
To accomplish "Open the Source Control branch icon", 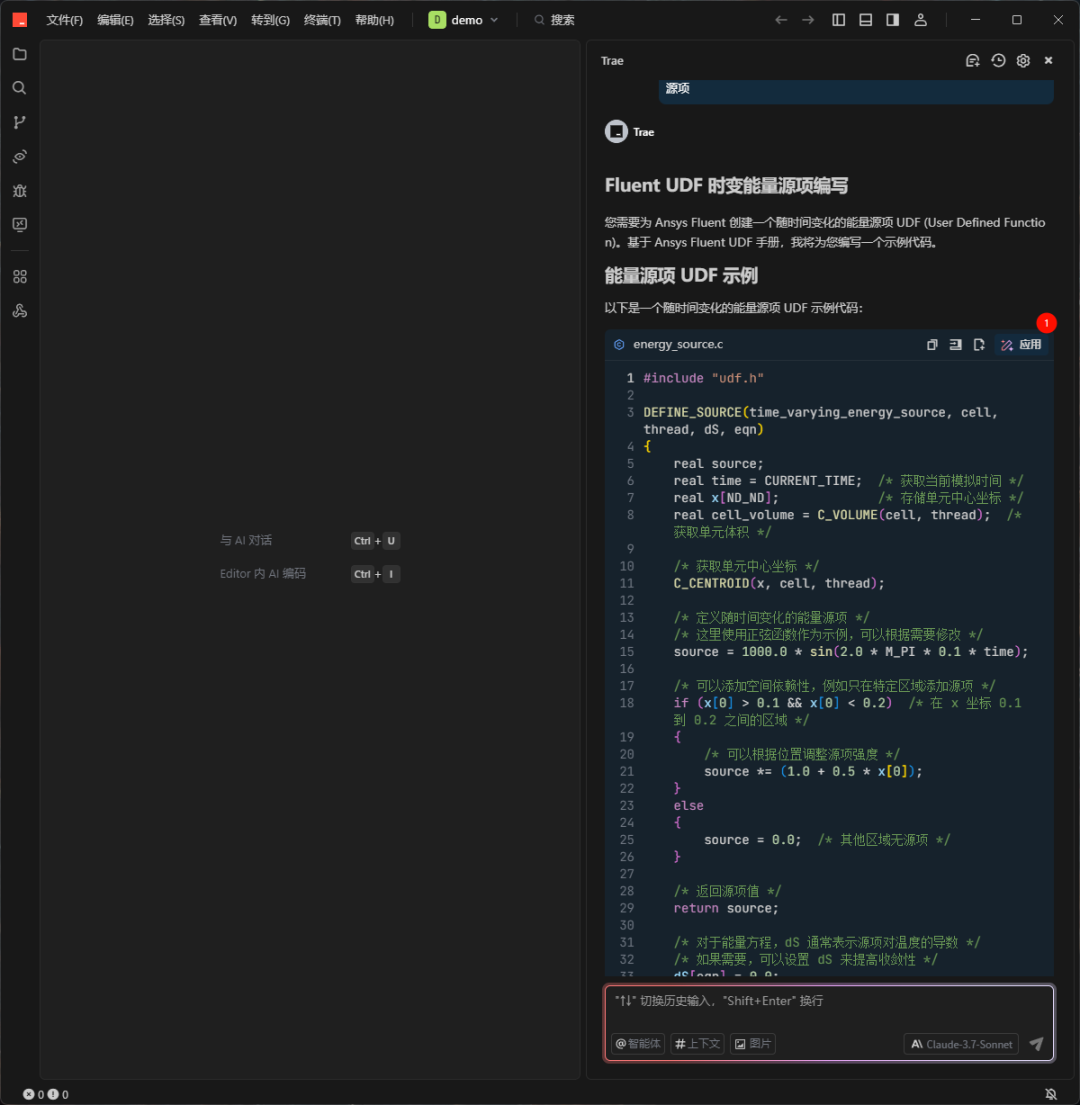I will coord(19,122).
